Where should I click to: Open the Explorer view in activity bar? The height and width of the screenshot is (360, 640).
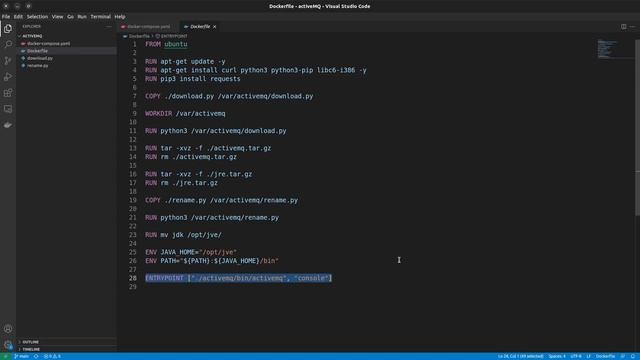pyautogui.click(x=8, y=29)
